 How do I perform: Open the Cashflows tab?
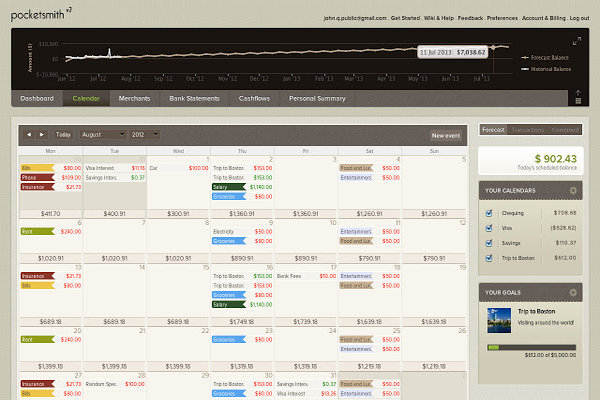click(x=253, y=99)
